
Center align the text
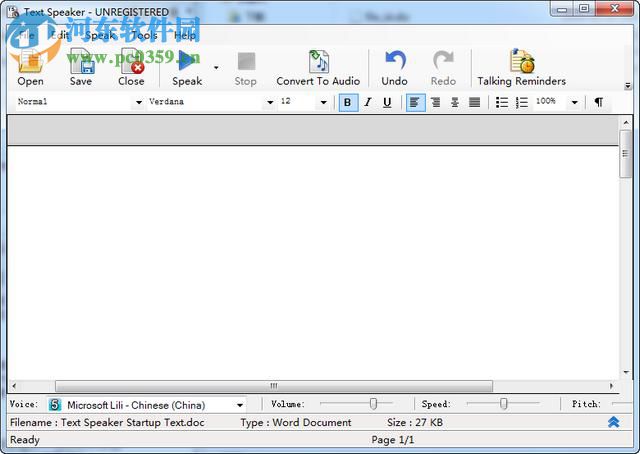[455, 102]
